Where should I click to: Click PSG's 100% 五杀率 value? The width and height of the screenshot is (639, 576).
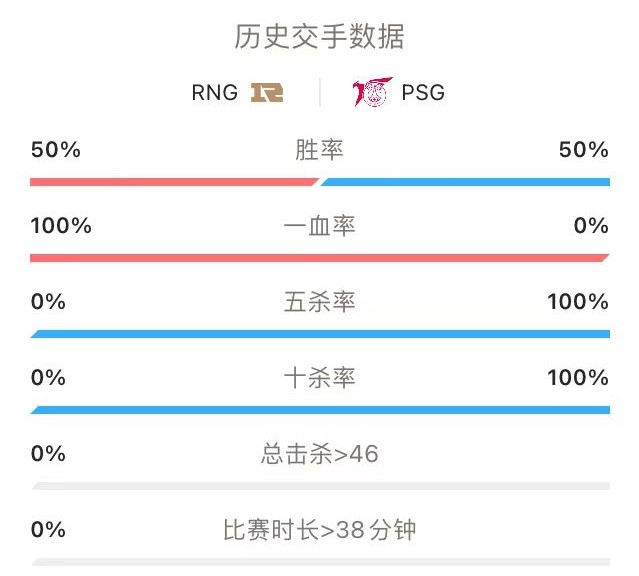point(578,302)
